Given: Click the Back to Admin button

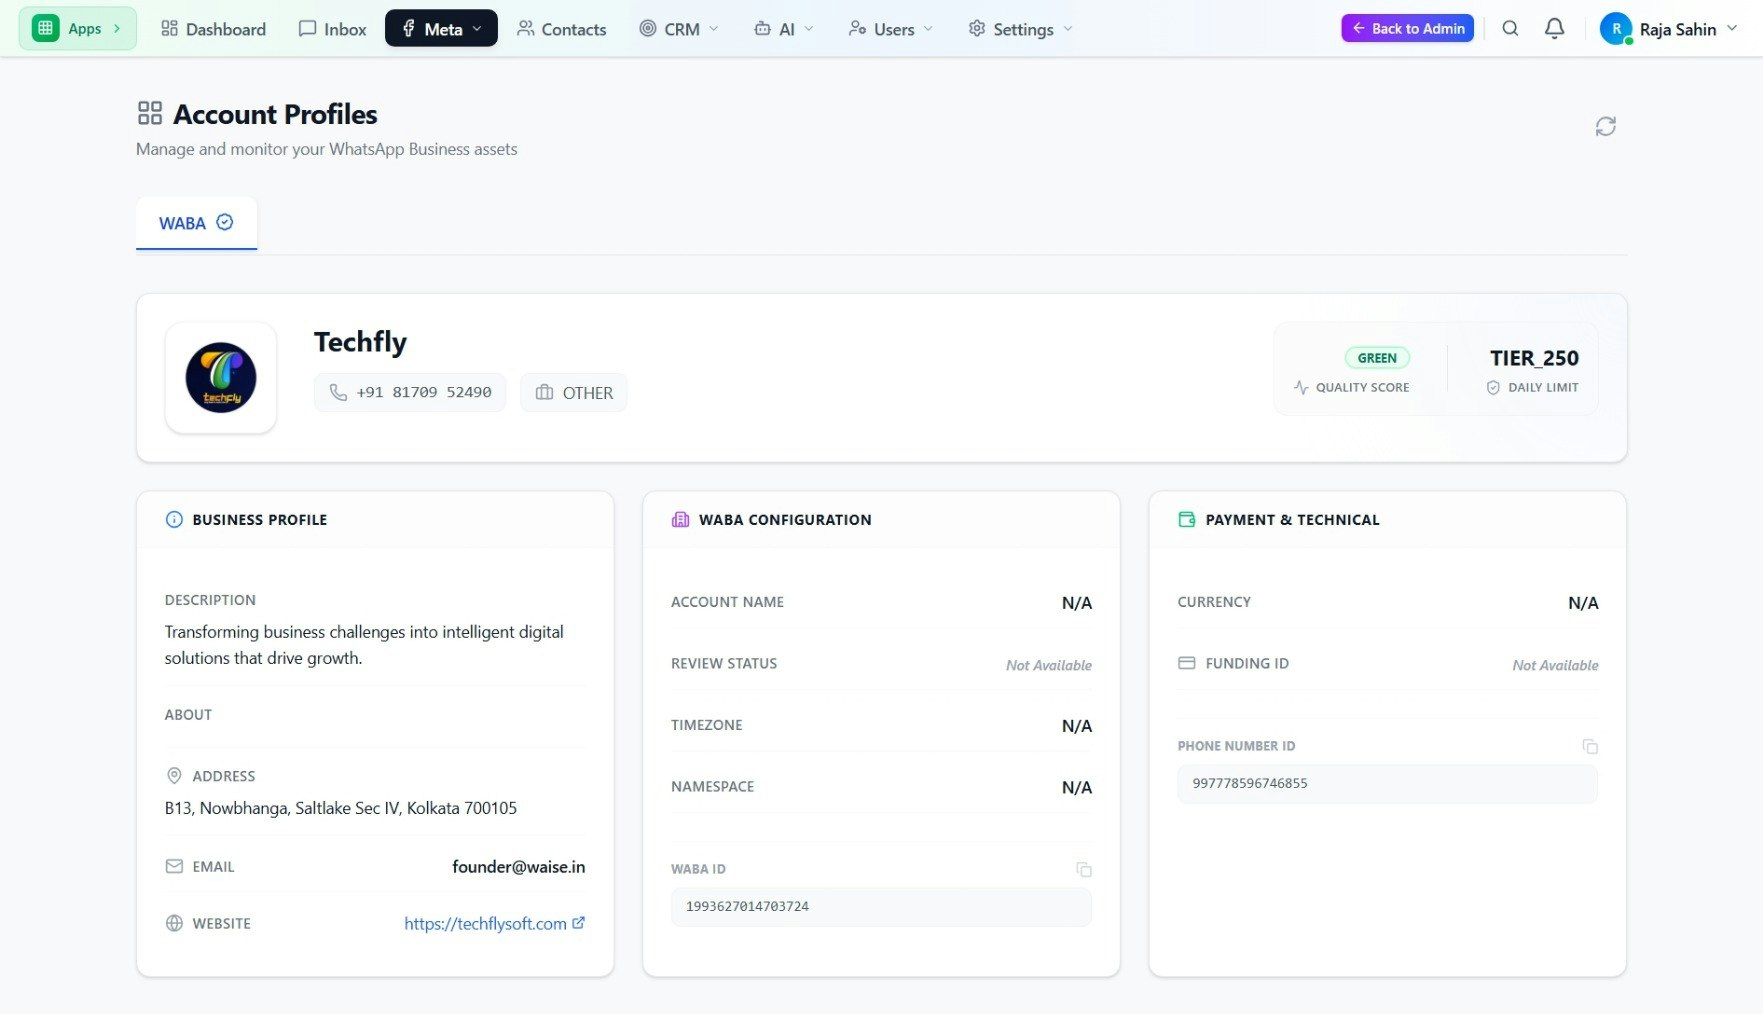Looking at the screenshot, I should [1407, 29].
